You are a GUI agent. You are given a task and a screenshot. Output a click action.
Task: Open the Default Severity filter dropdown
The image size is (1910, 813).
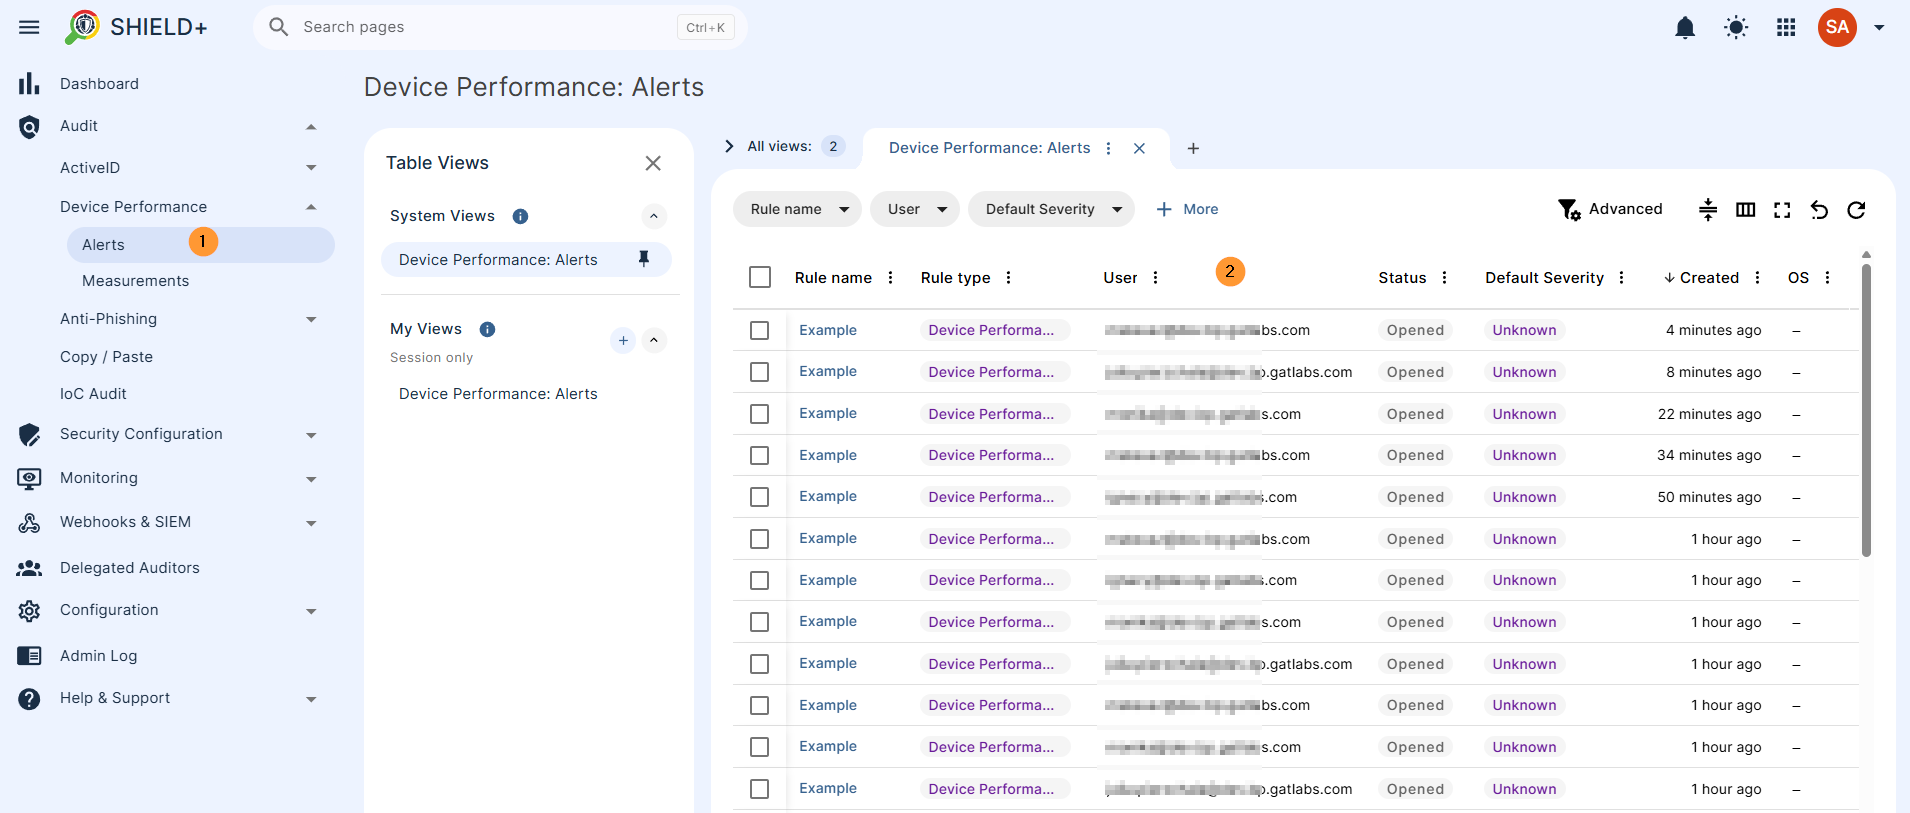pyautogui.click(x=1051, y=209)
